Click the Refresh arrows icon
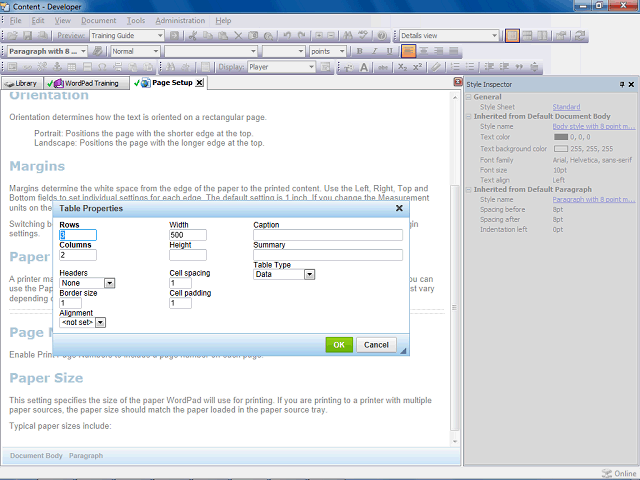640x480 pixels. pyautogui.click(x=580, y=36)
